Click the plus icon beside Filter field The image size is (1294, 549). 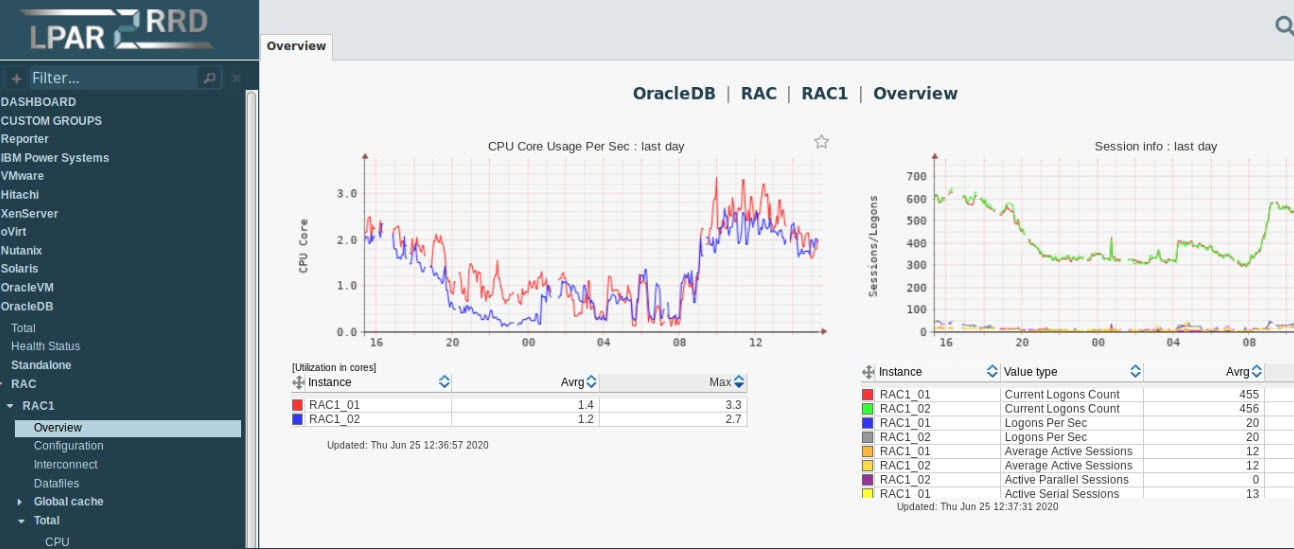pyautogui.click(x=16, y=78)
